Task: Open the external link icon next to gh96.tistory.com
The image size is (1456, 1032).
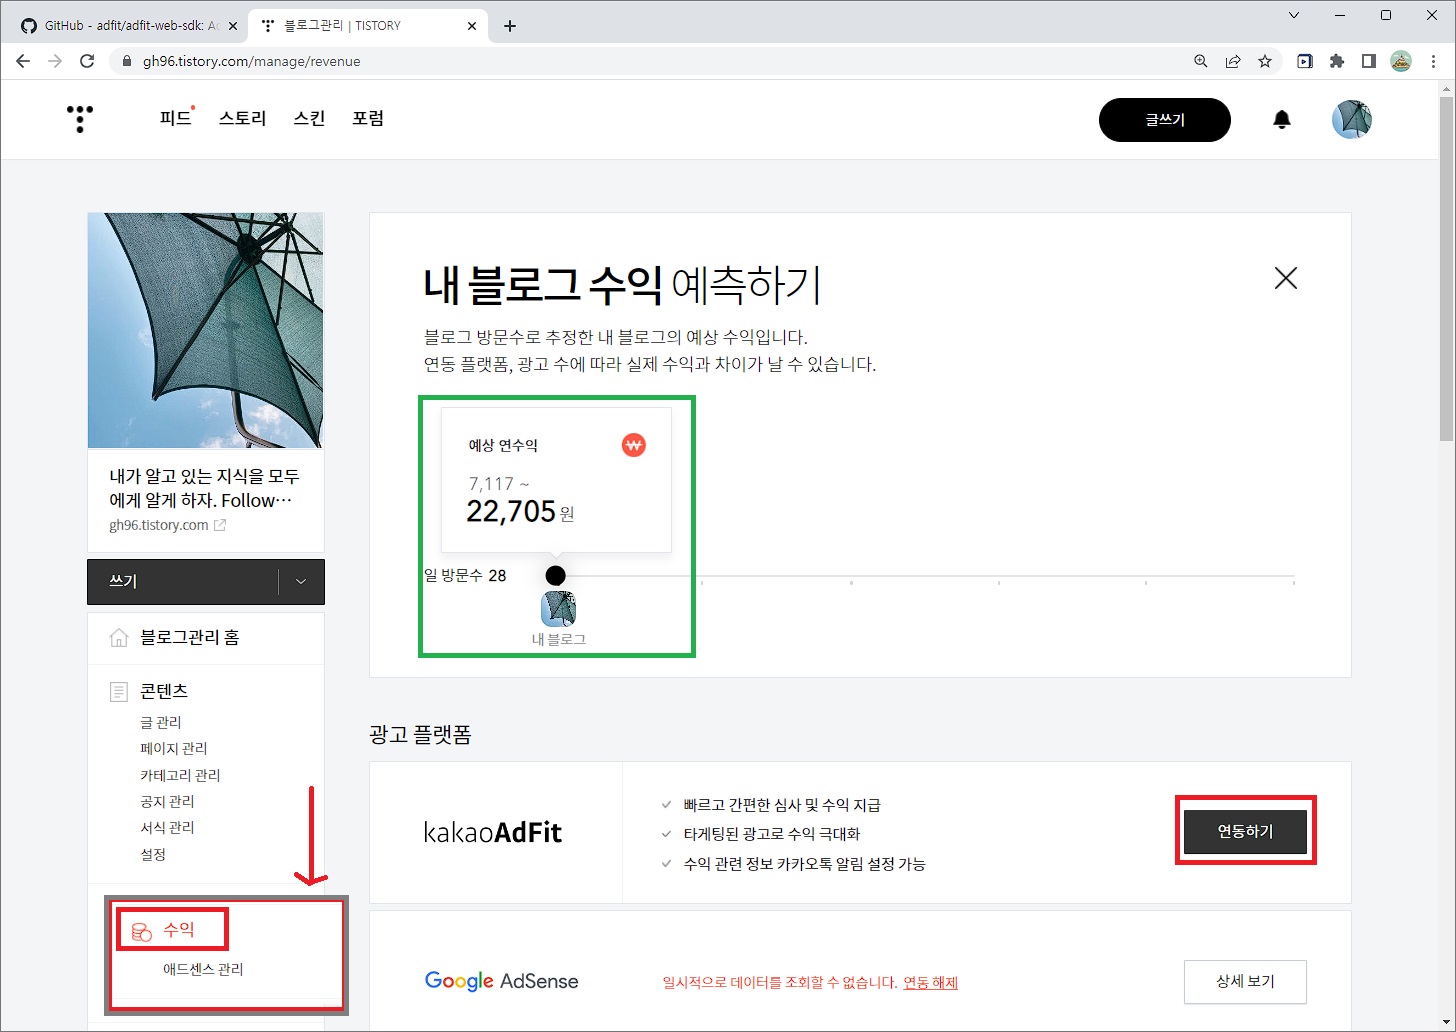Action: point(220,525)
